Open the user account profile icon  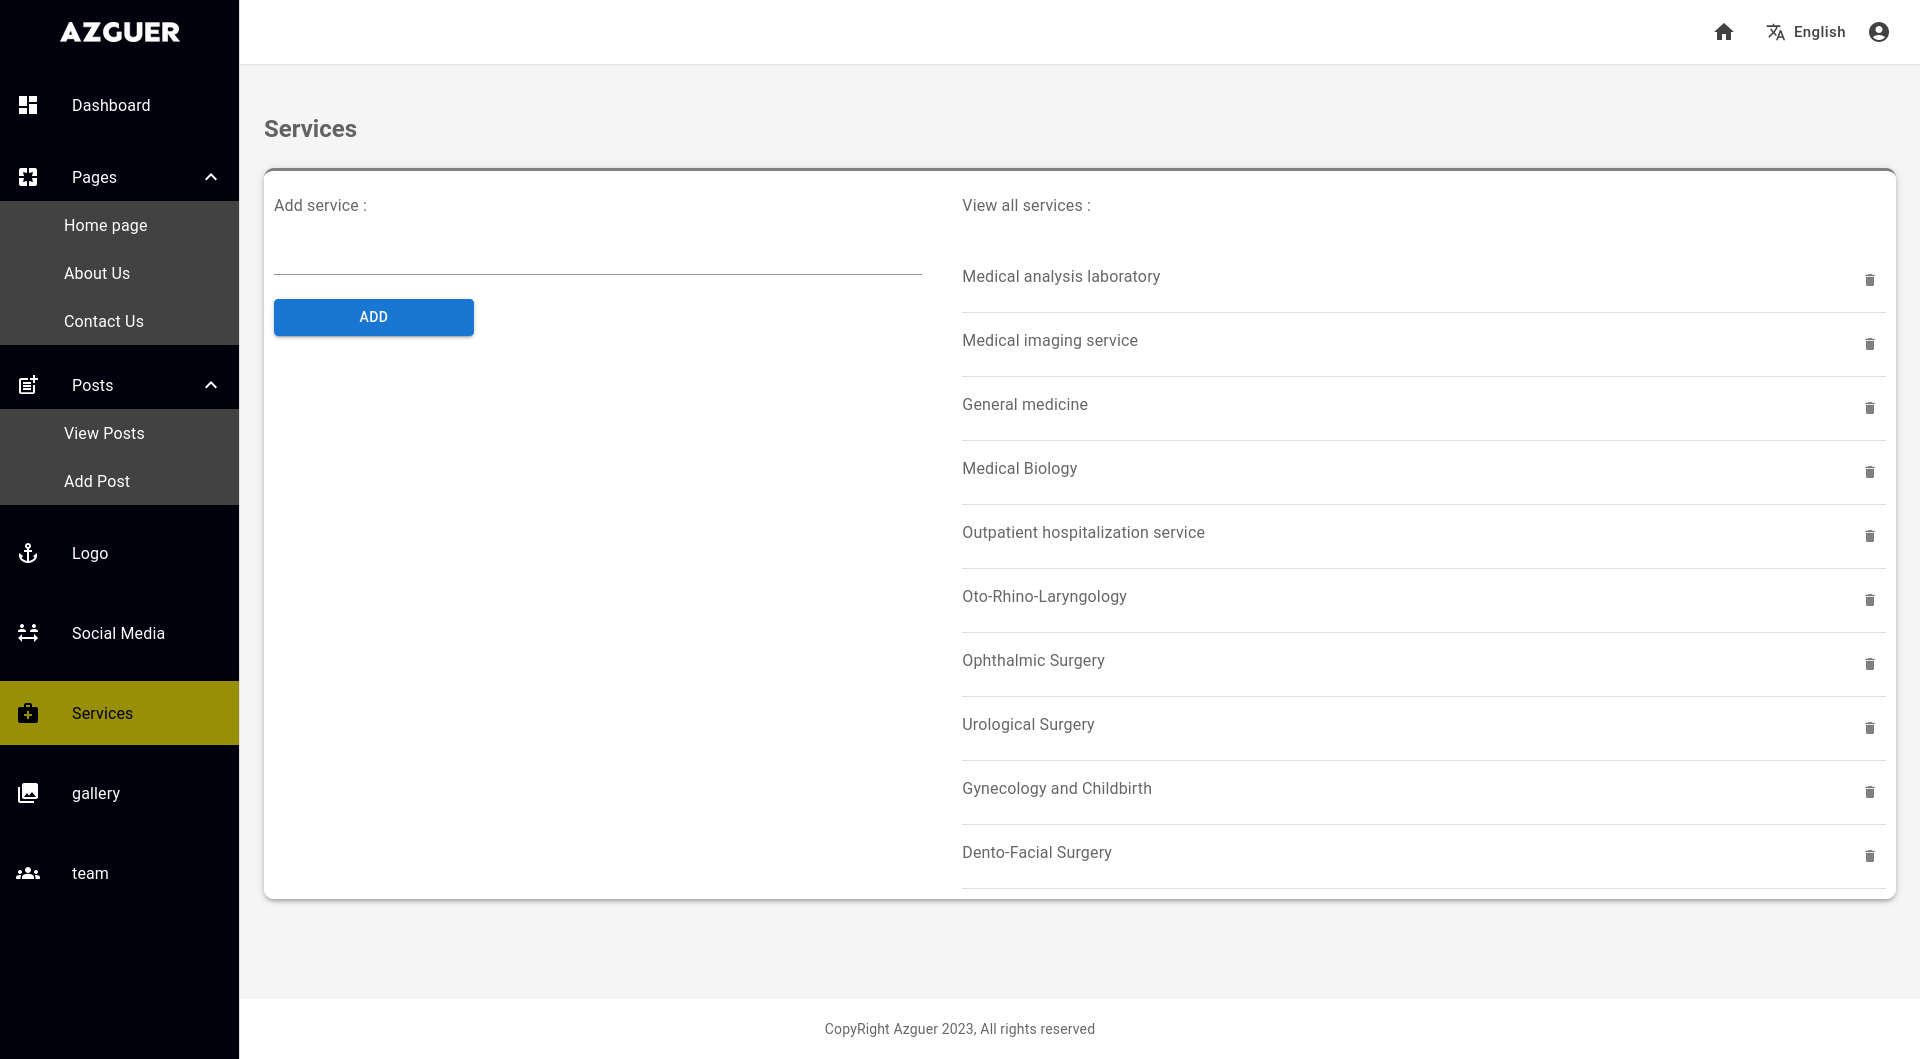tap(1878, 32)
